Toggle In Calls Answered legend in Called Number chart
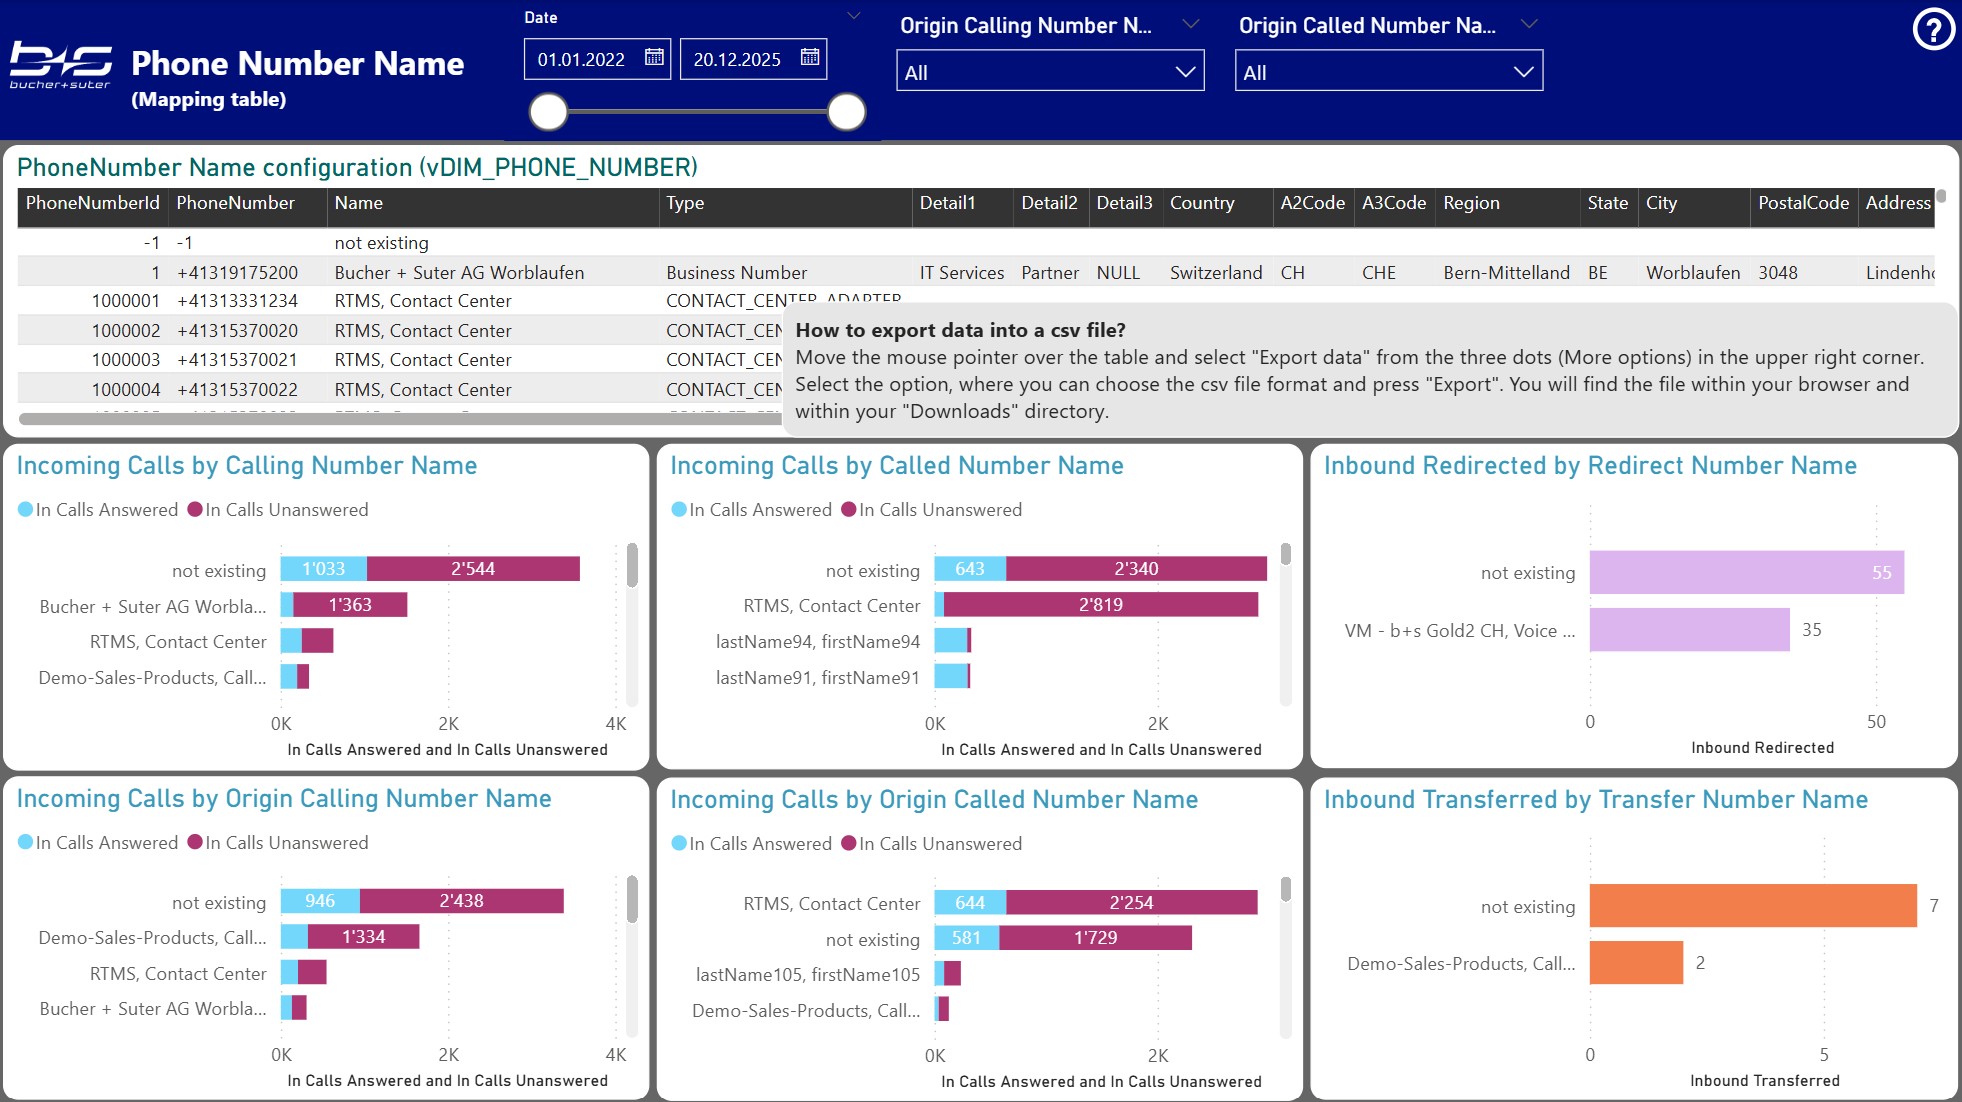This screenshot has height=1102, width=1962. 752,510
